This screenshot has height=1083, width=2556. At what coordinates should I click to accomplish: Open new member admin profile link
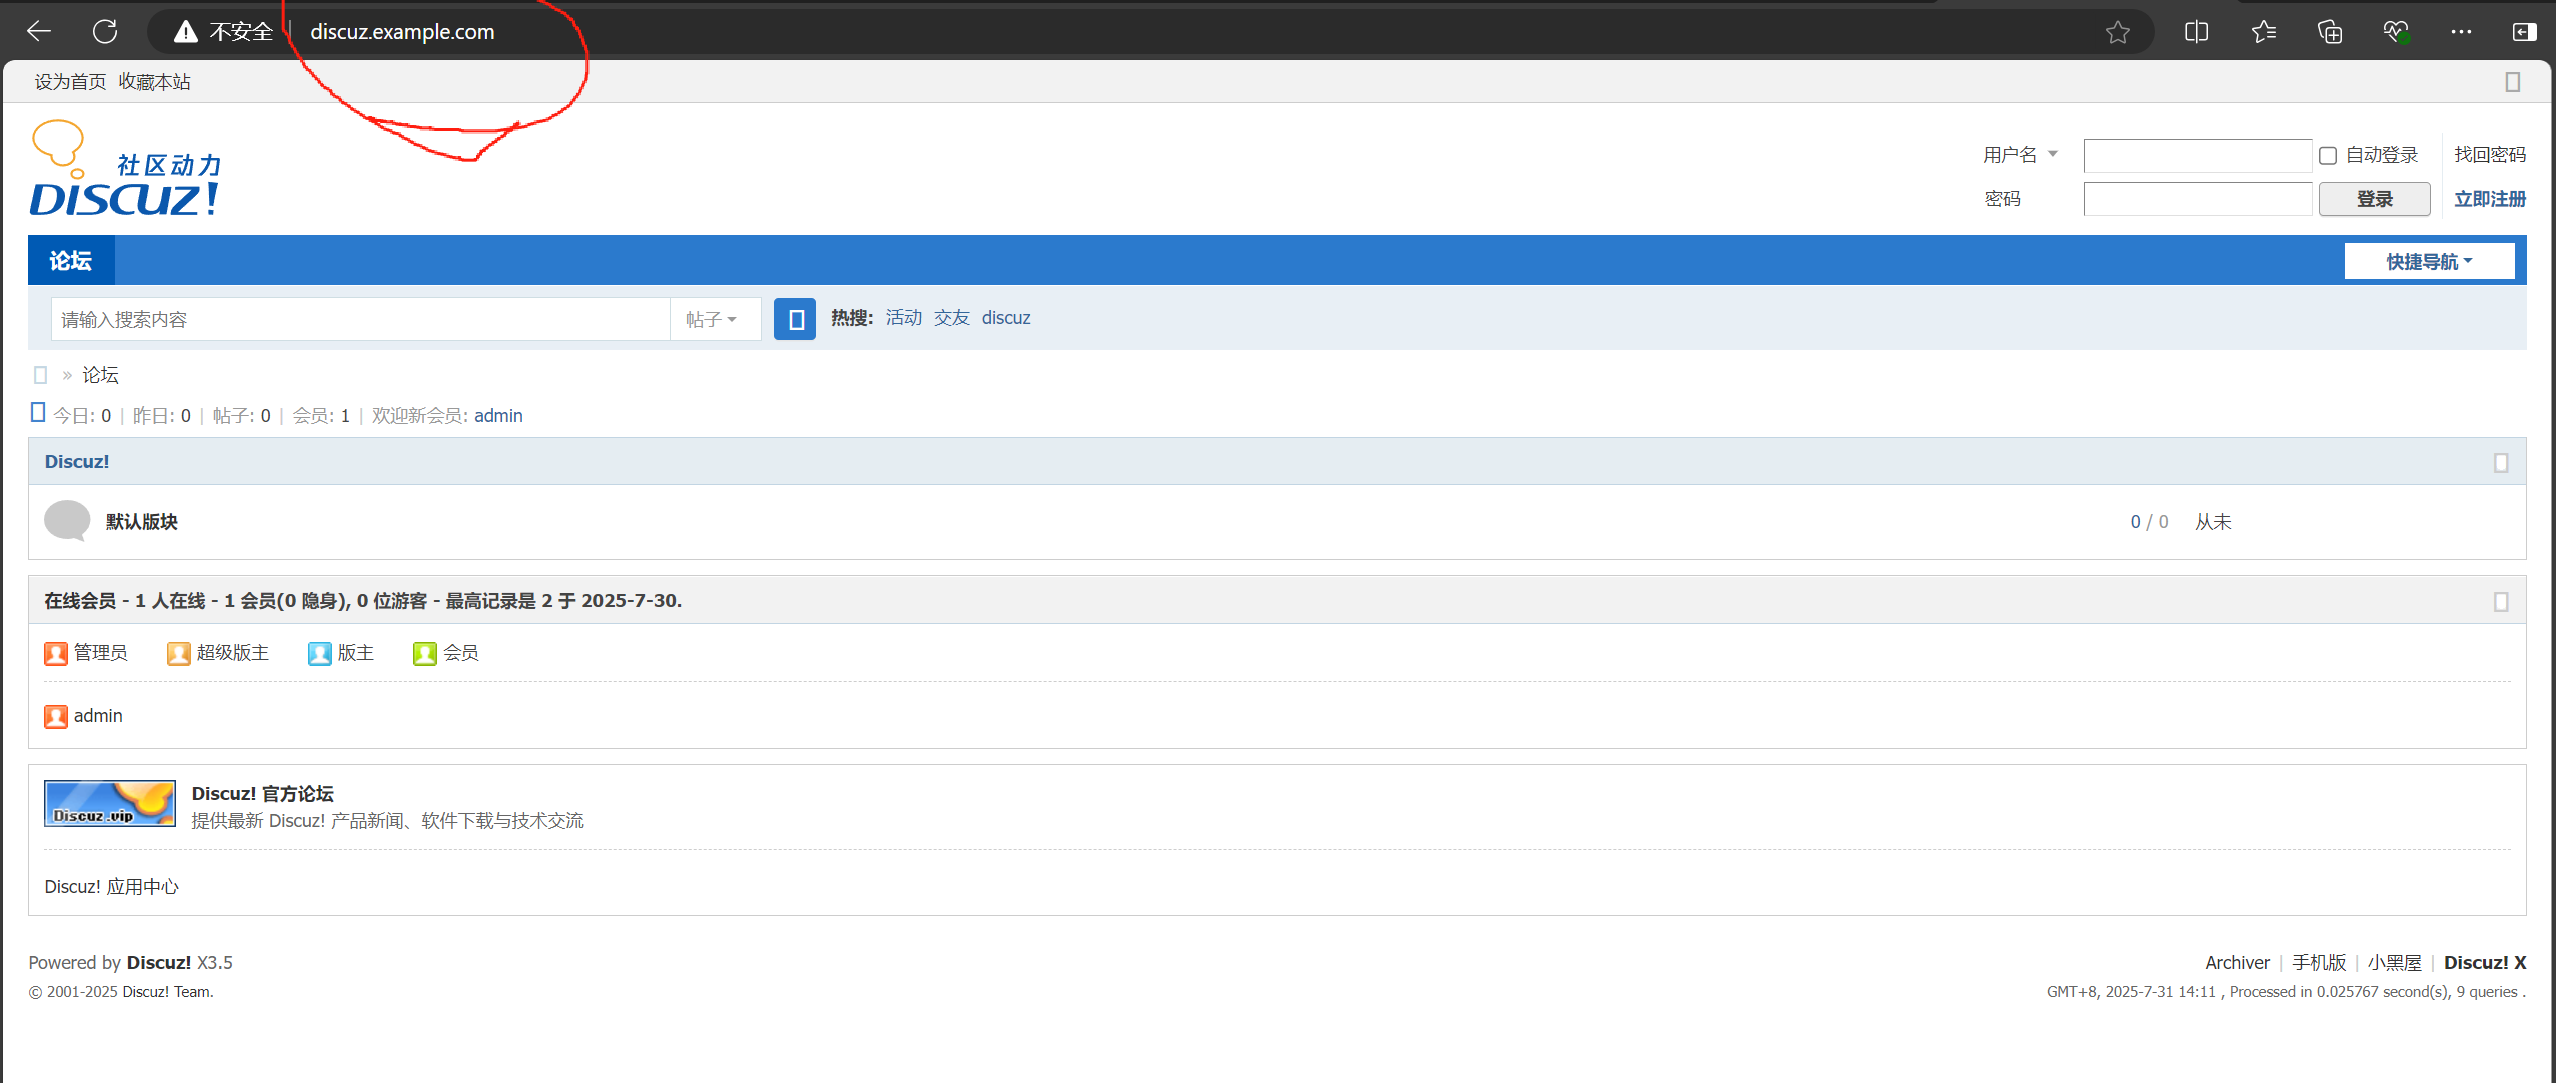click(498, 416)
